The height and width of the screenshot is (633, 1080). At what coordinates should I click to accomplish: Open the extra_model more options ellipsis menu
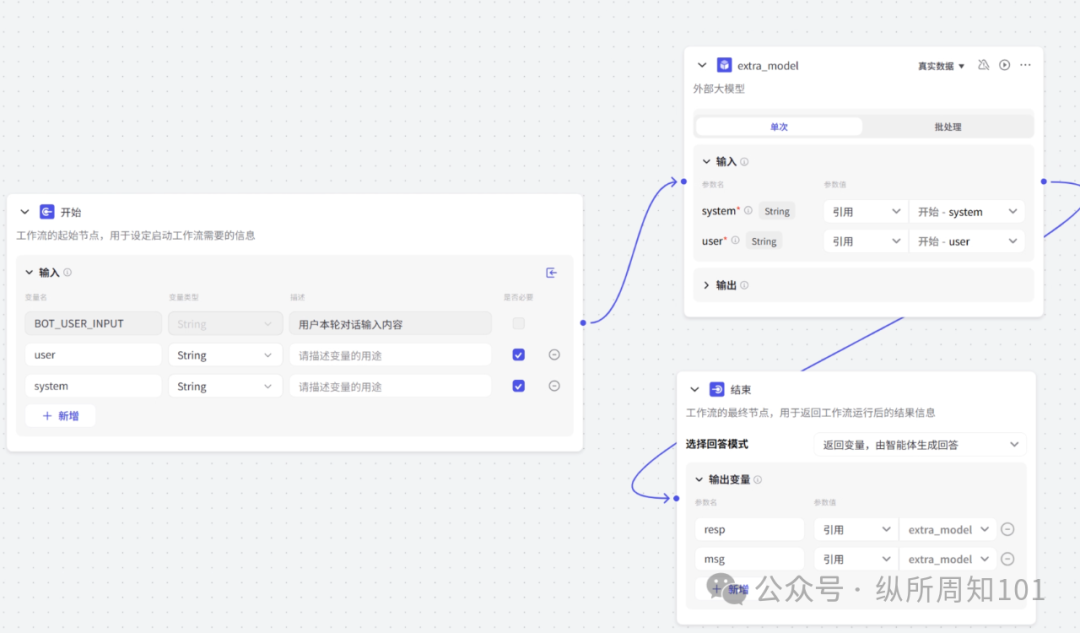point(1025,64)
